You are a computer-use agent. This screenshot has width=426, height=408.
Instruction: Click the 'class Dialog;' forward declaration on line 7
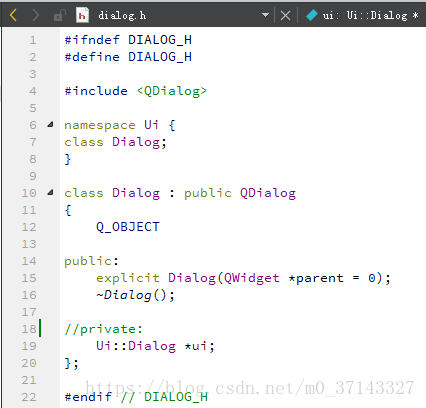[115, 142]
